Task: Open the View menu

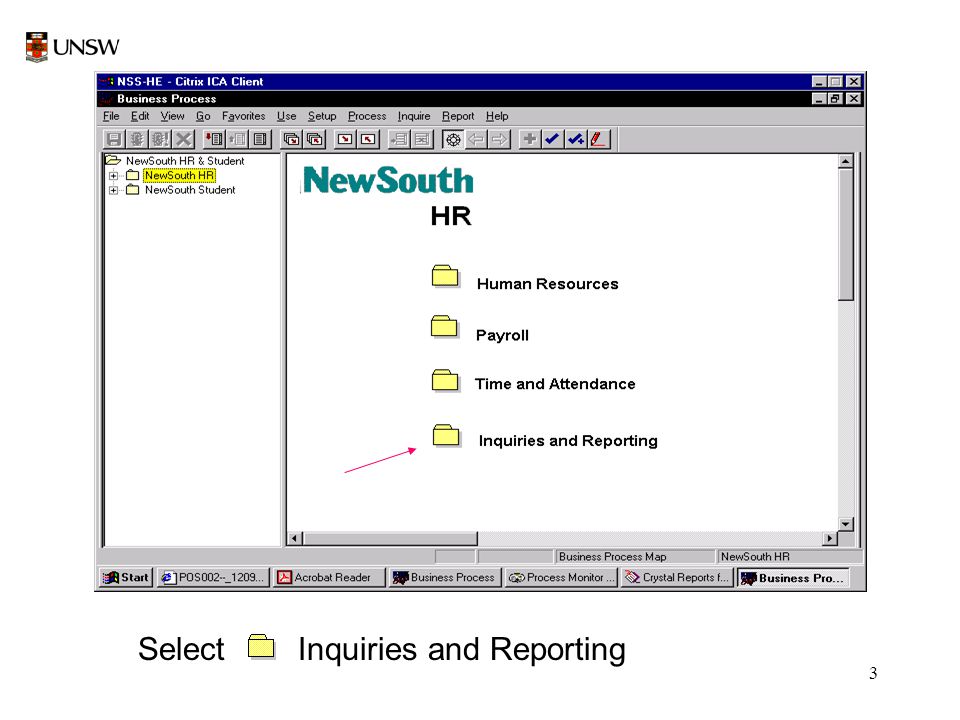Action: (x=173, y=116)
